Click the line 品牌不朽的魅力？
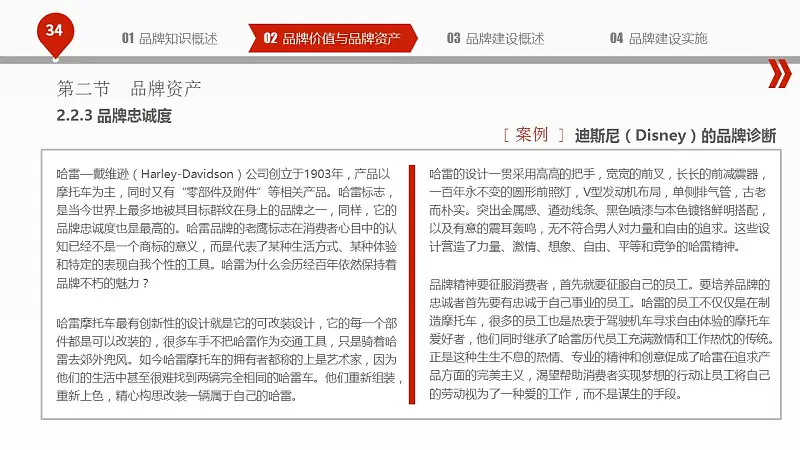 pyautogui.click(x=103, y=283)
